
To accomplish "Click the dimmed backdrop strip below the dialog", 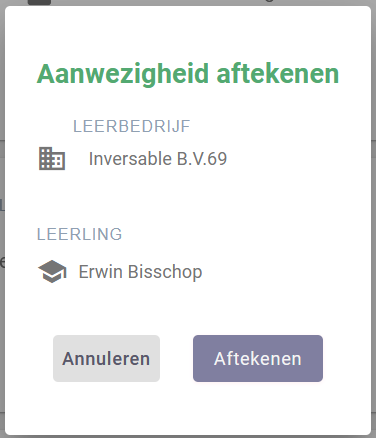I will (x=188, y=437).
